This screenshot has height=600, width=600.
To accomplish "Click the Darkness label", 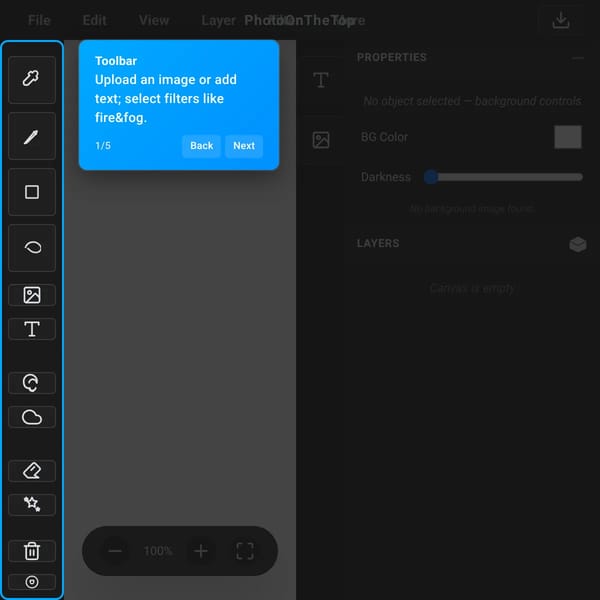I will (x=386, y=177).
